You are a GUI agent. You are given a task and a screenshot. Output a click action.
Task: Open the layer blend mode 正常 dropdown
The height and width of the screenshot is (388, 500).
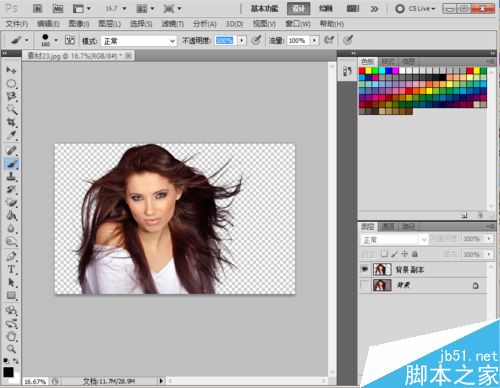tap(394, 239)
